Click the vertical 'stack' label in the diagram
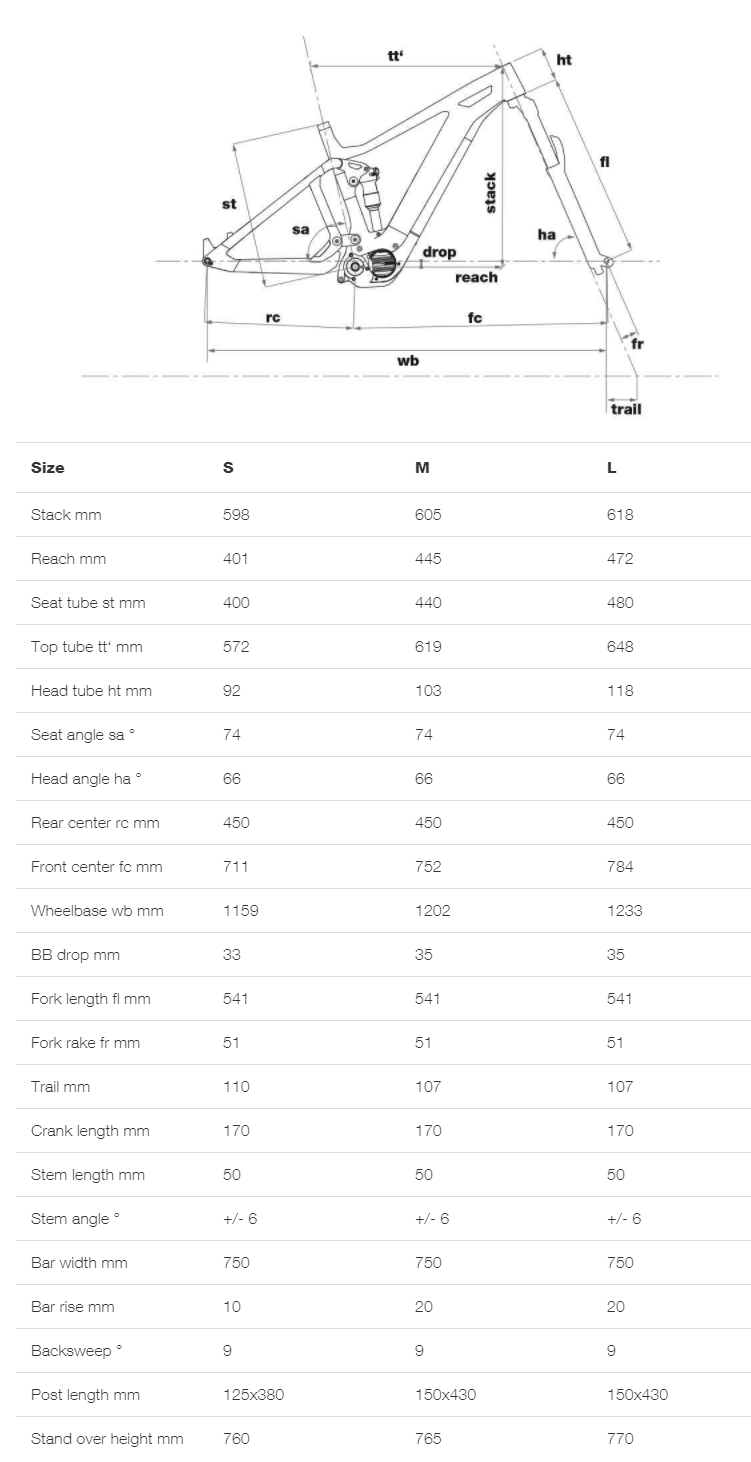The width and height of the screenshot is (751, 1462). point(491,192)
